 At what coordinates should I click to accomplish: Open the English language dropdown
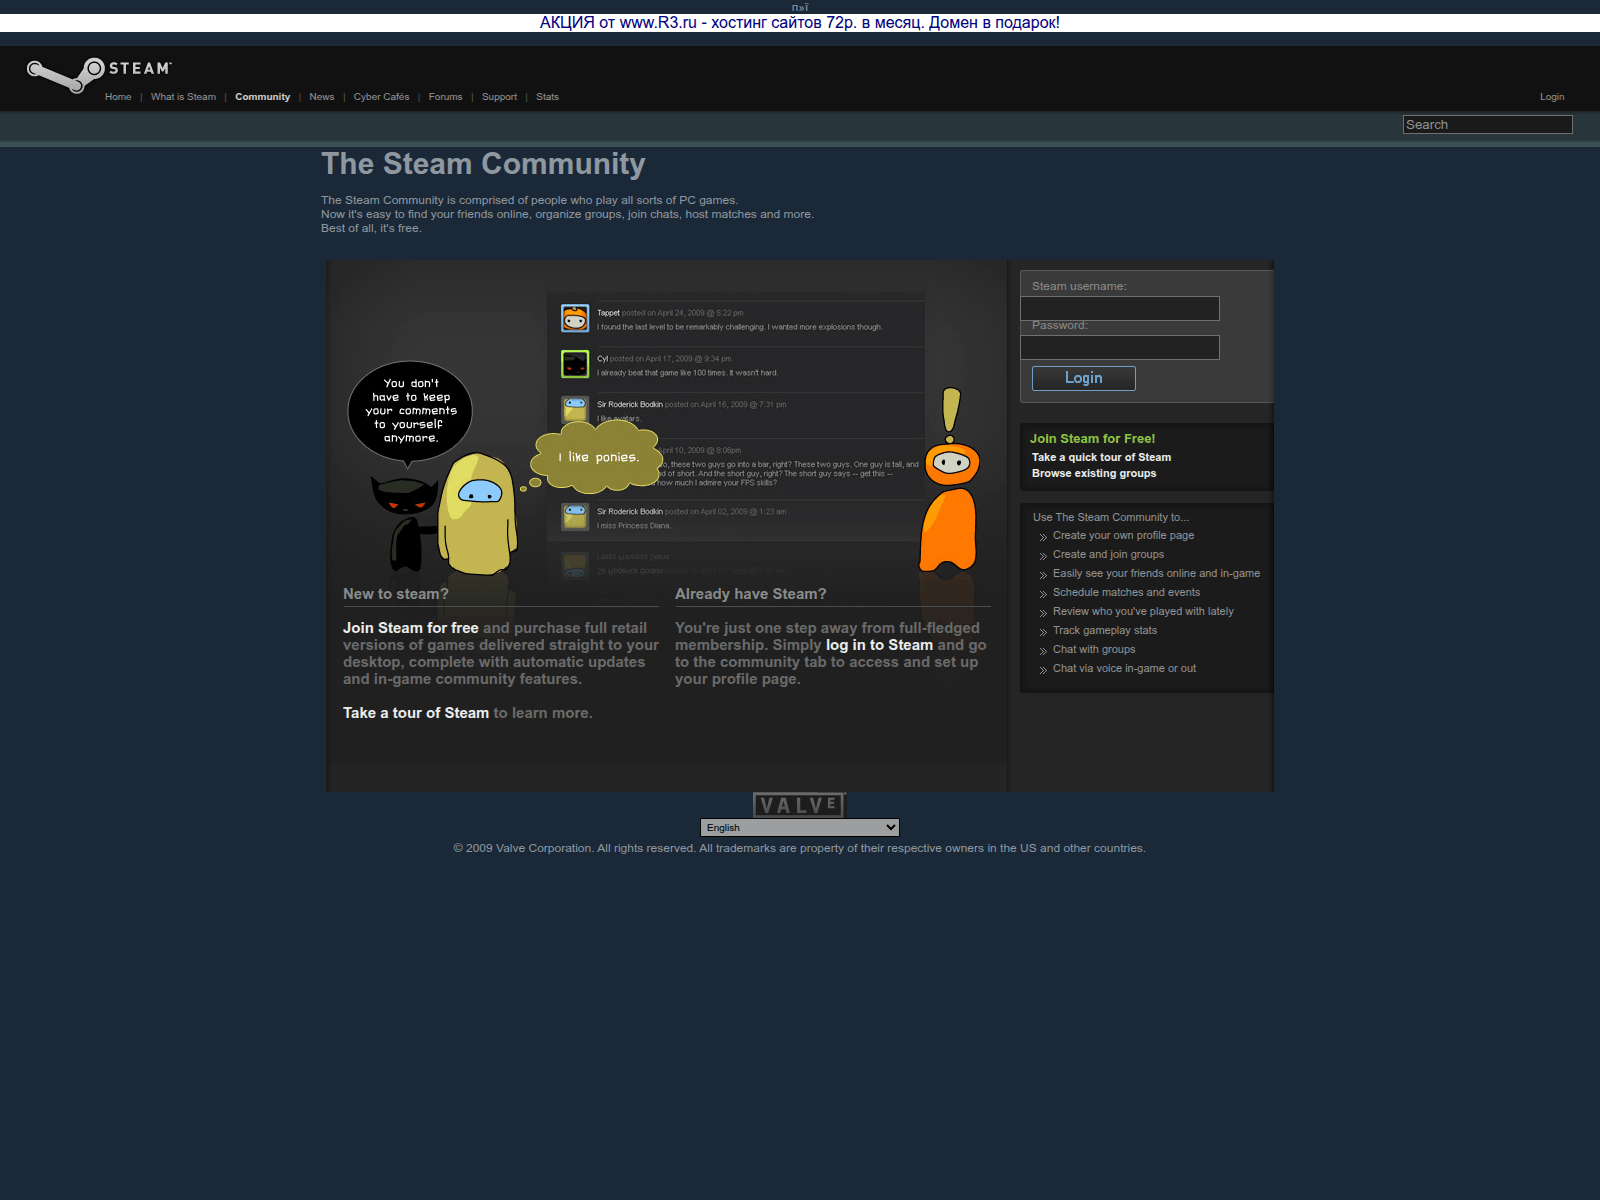tap(799, 828)
